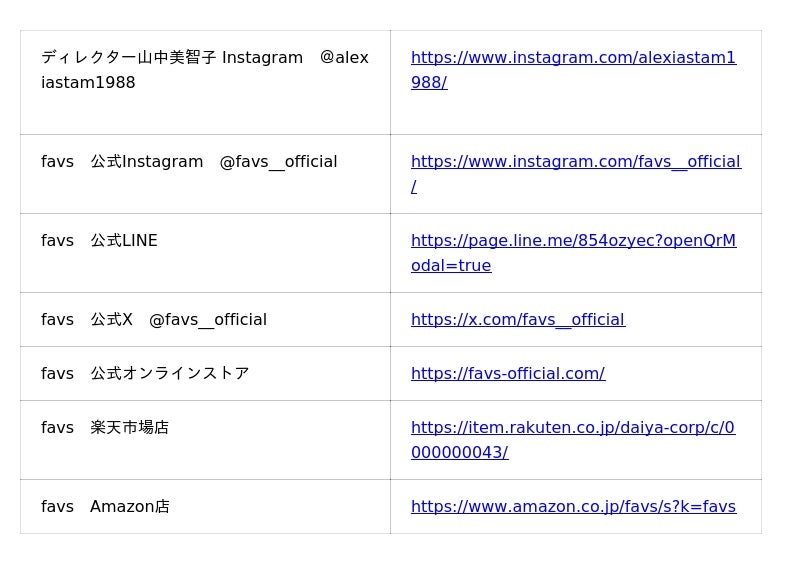Viewport: 800px width, 564px height.
Task: Click the word favs before 楽天市場店
Action: pos(57,428)
